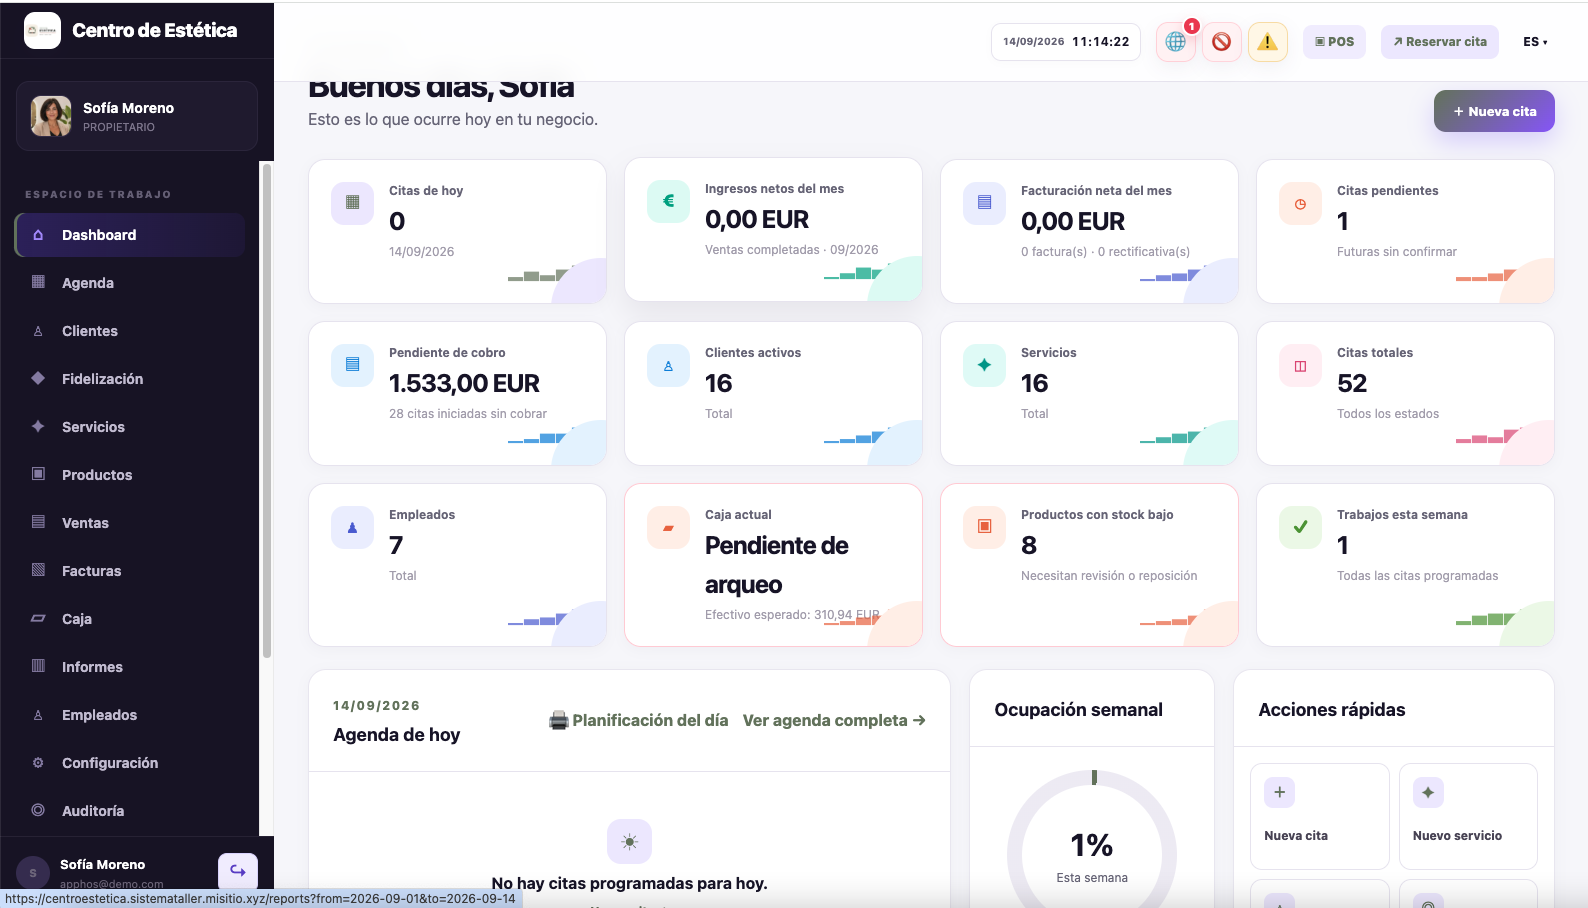
Task: Open Informes in the sidebar
Action: click(130, 667)
